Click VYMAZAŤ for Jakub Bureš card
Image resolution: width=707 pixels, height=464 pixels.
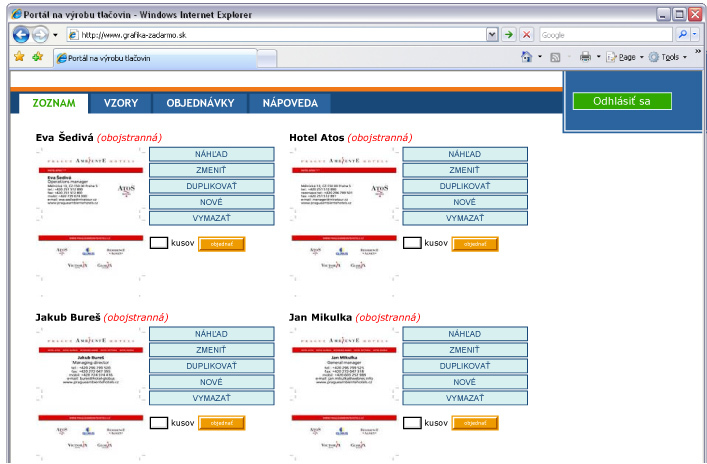click(x=211, y=398)
